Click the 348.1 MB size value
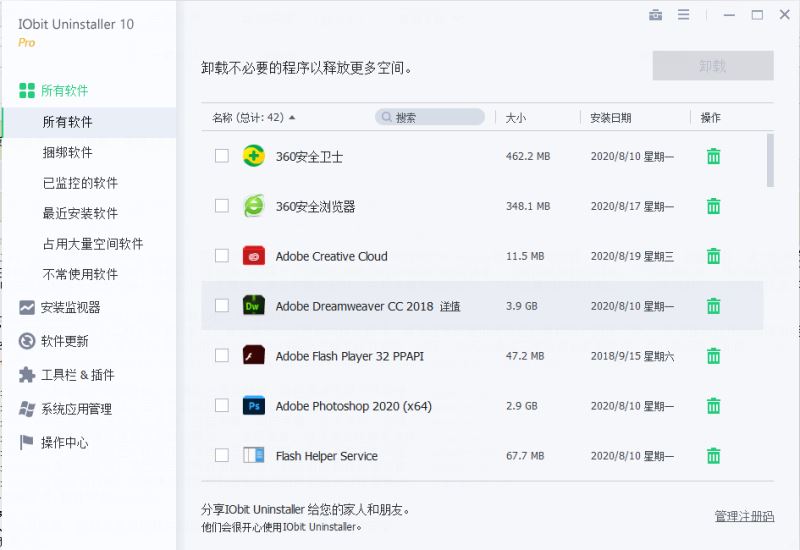Viewport: 800px width, 550px height. (x=528, y=206)
